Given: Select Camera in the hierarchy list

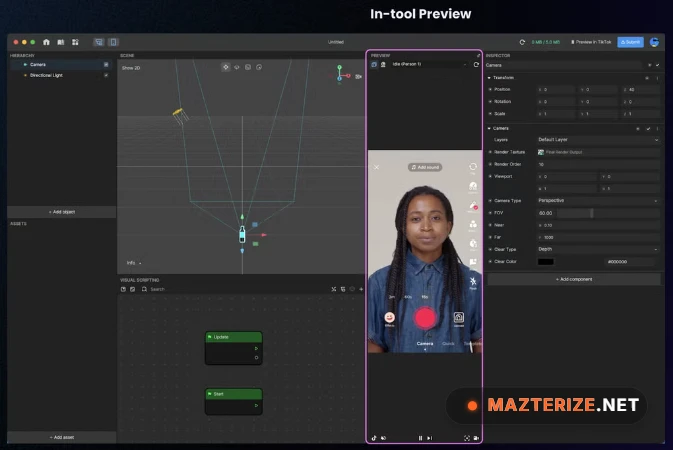Looking at the screenshot, I should click(x=40, y=64).
